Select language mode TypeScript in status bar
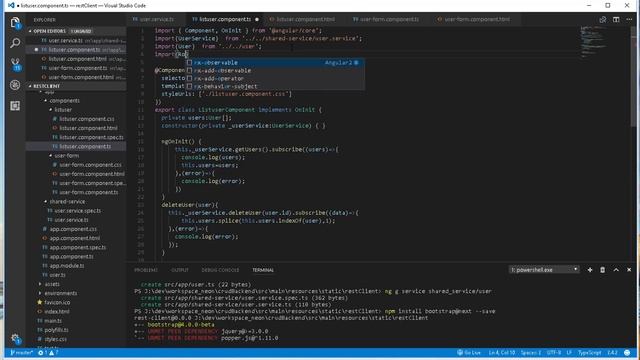640x360 pixels. click(x=589, y=353)
